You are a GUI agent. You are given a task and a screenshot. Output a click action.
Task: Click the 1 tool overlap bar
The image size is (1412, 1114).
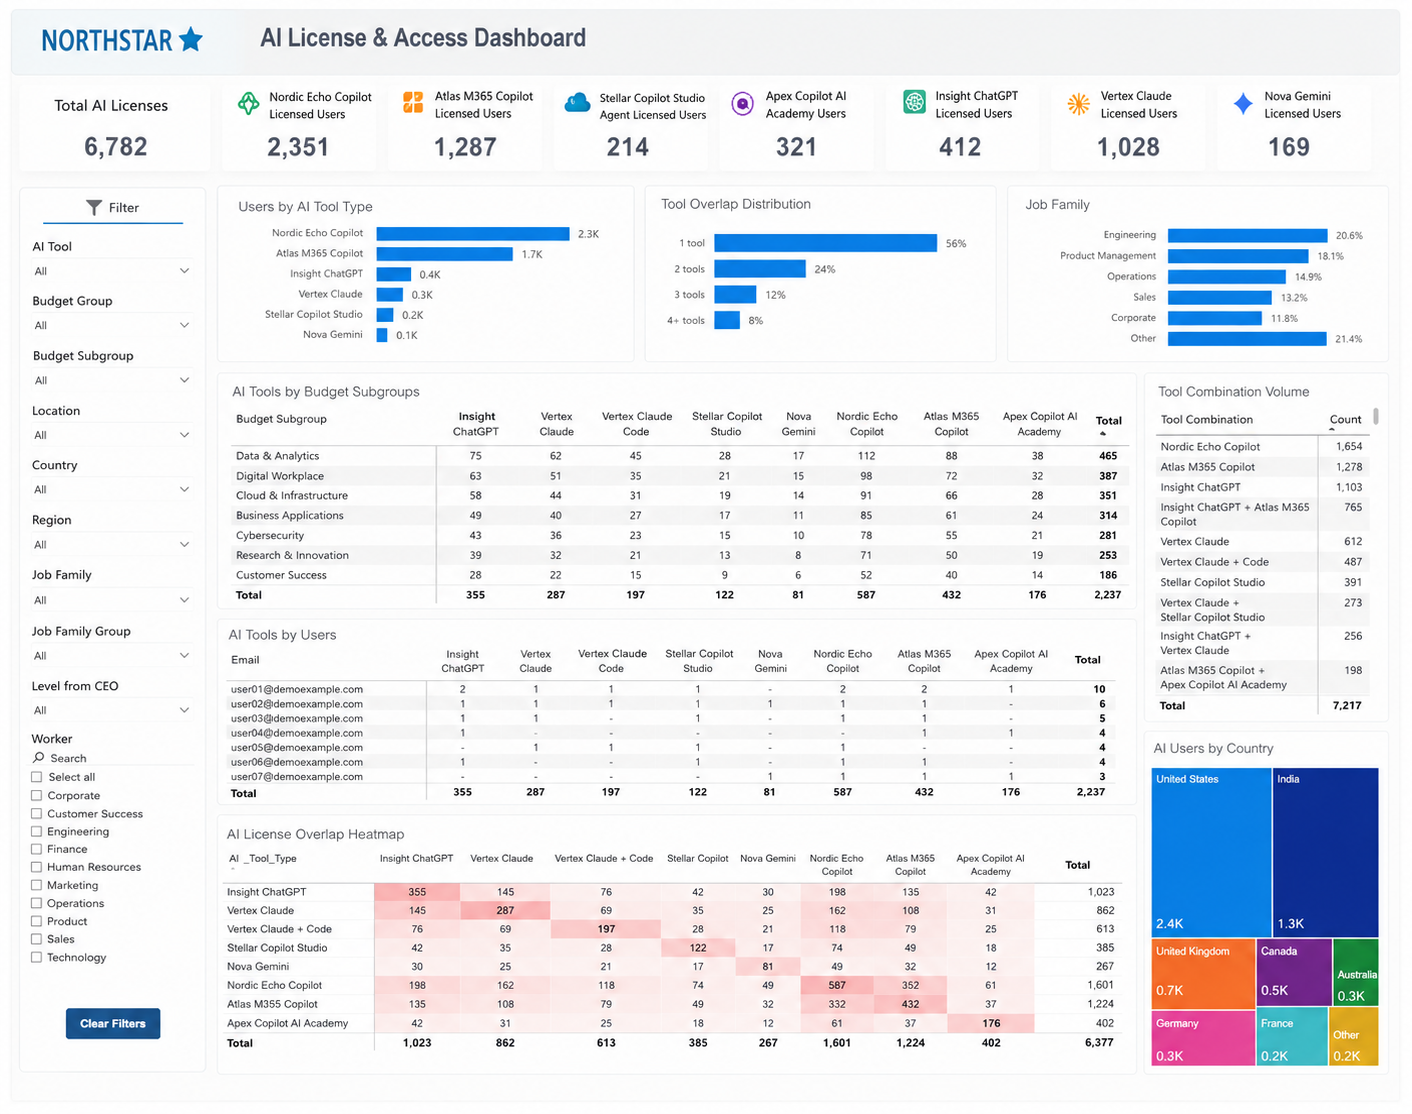(825, 243)
